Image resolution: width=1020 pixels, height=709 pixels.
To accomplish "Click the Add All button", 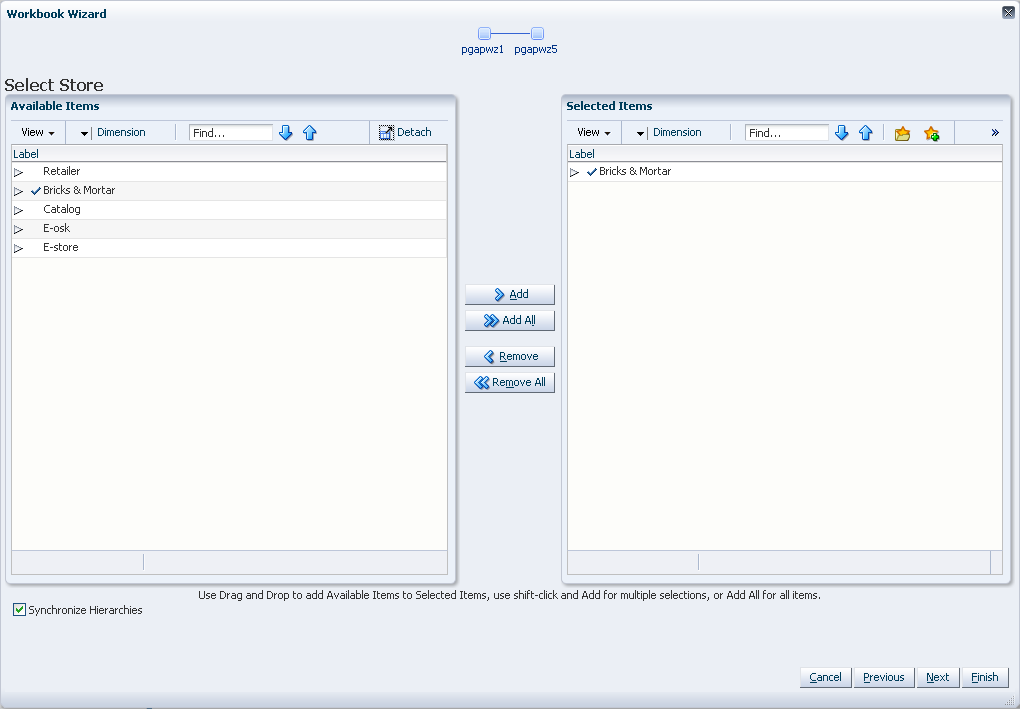I will [510, 320].
